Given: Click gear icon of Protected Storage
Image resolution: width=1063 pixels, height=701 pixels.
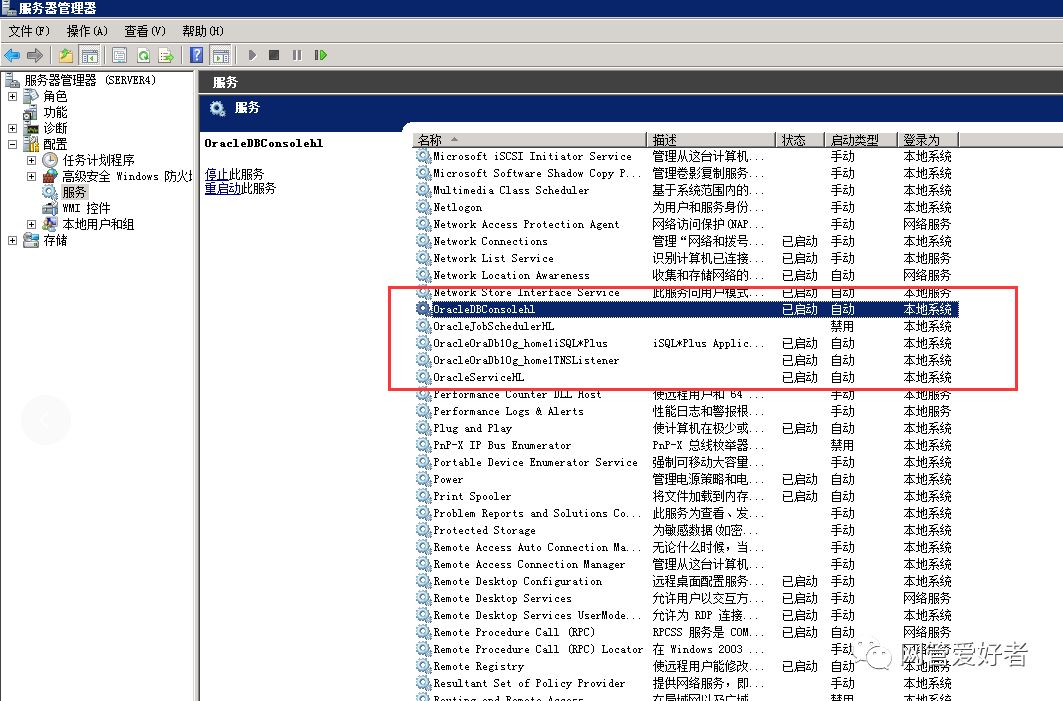Looking at the screenshot, I should click(424, 530).
